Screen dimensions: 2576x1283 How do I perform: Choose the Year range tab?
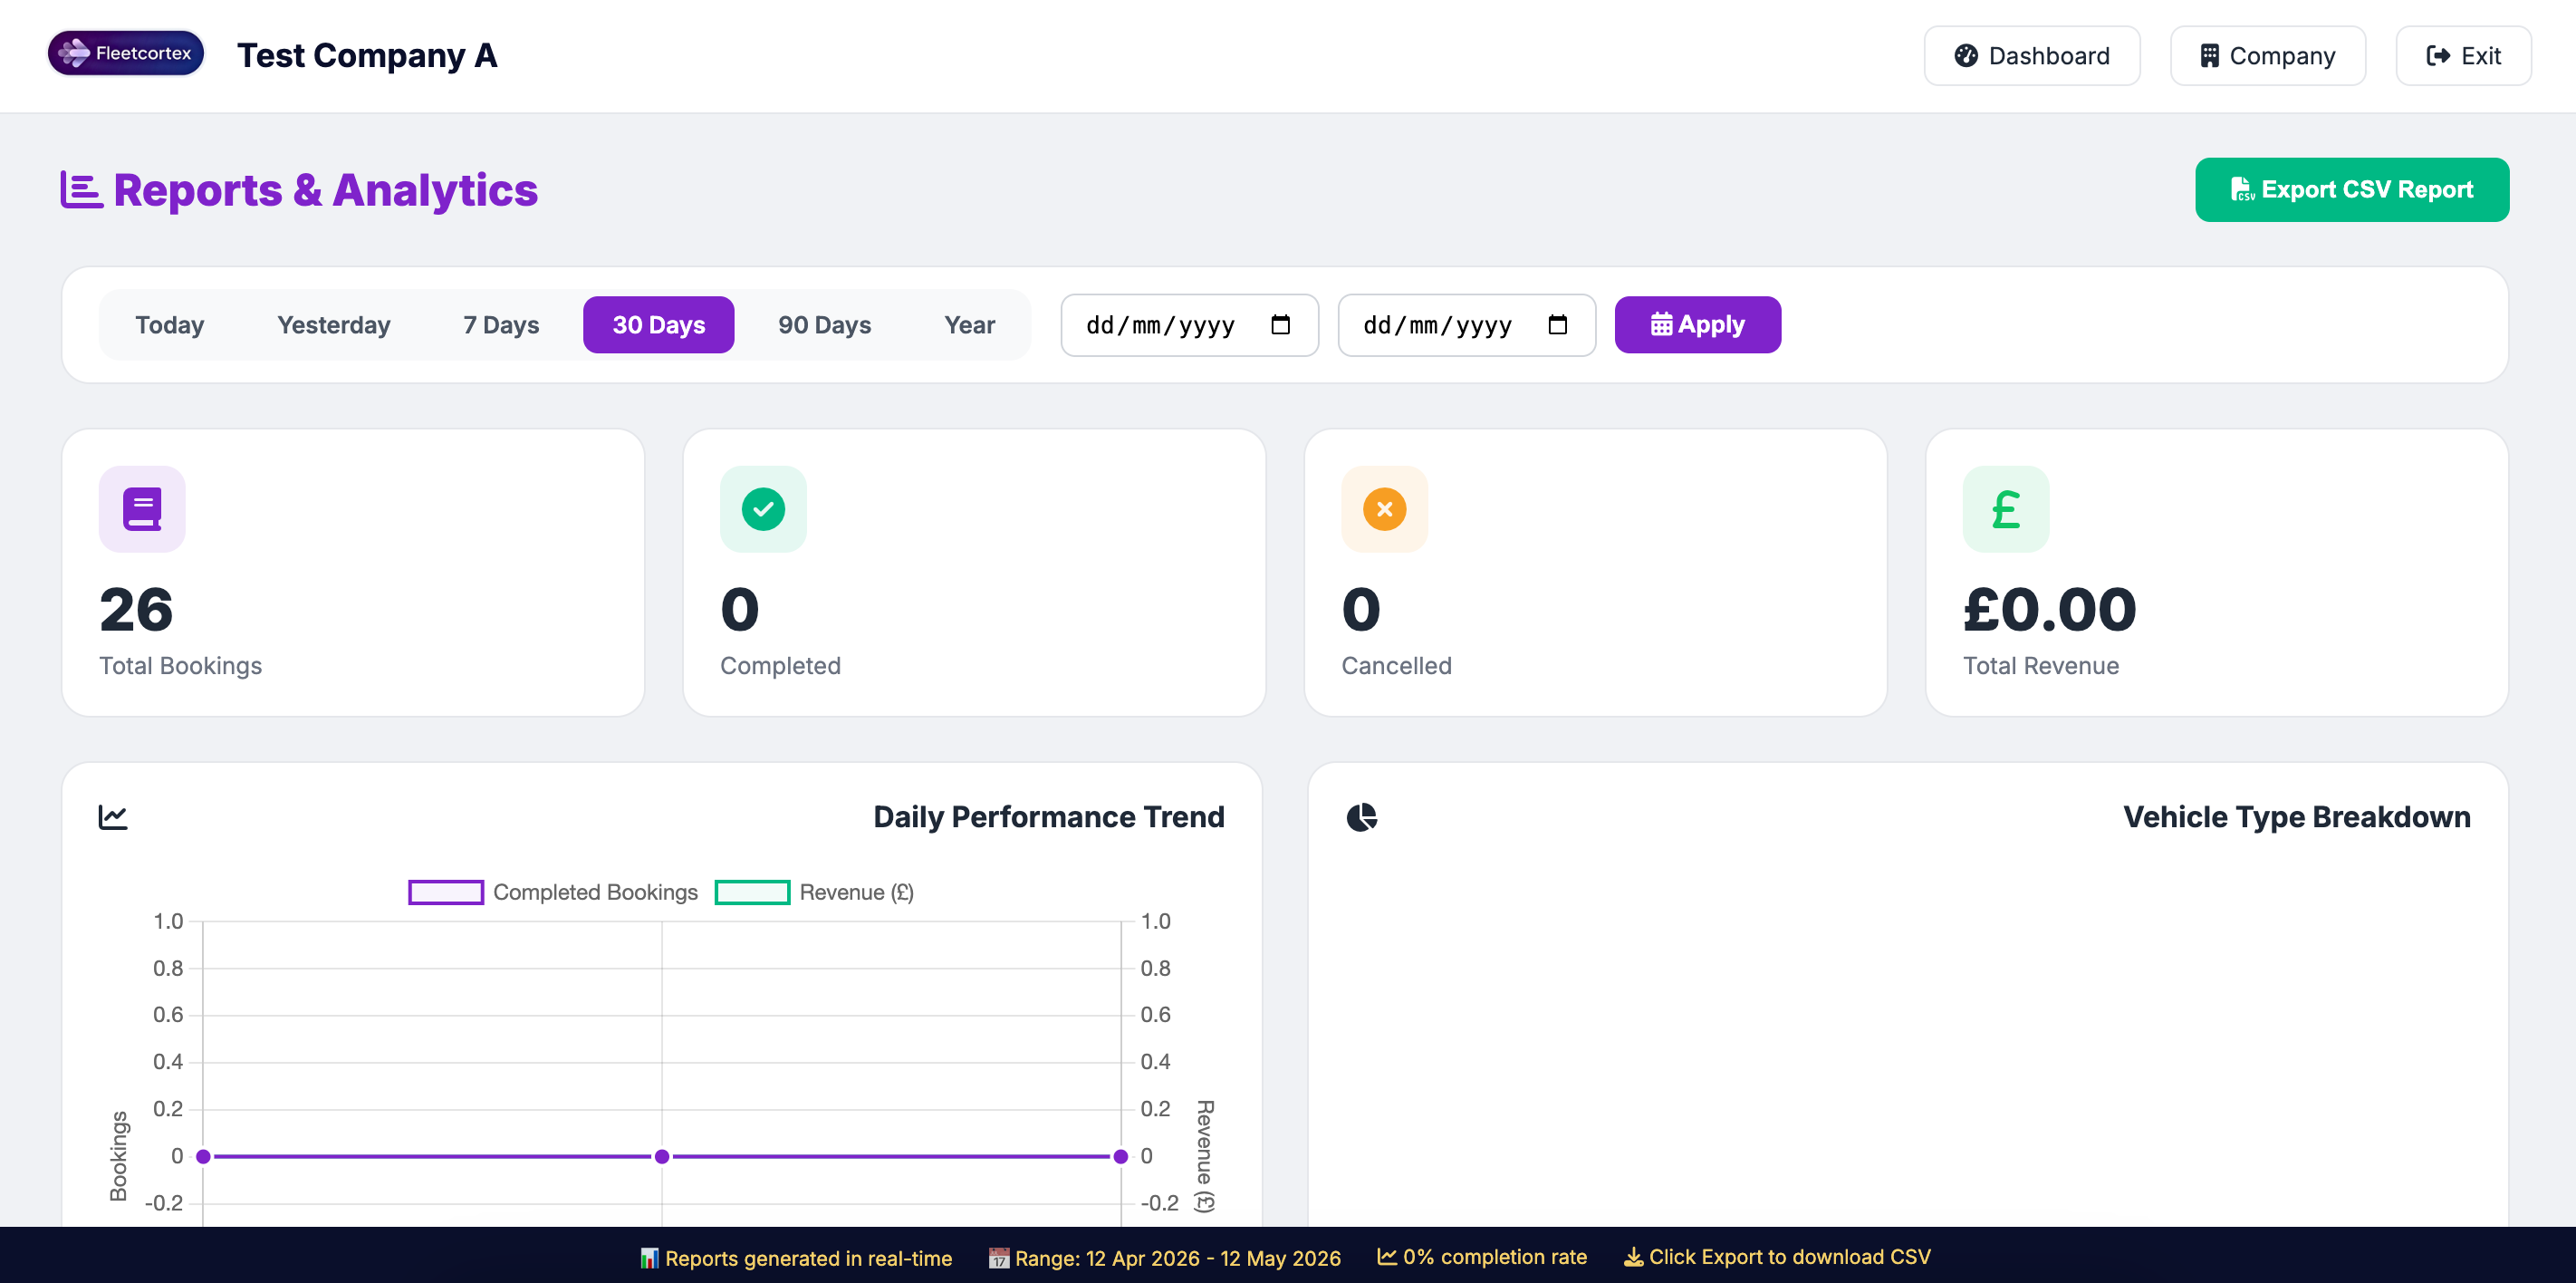(x=970, y=325)
